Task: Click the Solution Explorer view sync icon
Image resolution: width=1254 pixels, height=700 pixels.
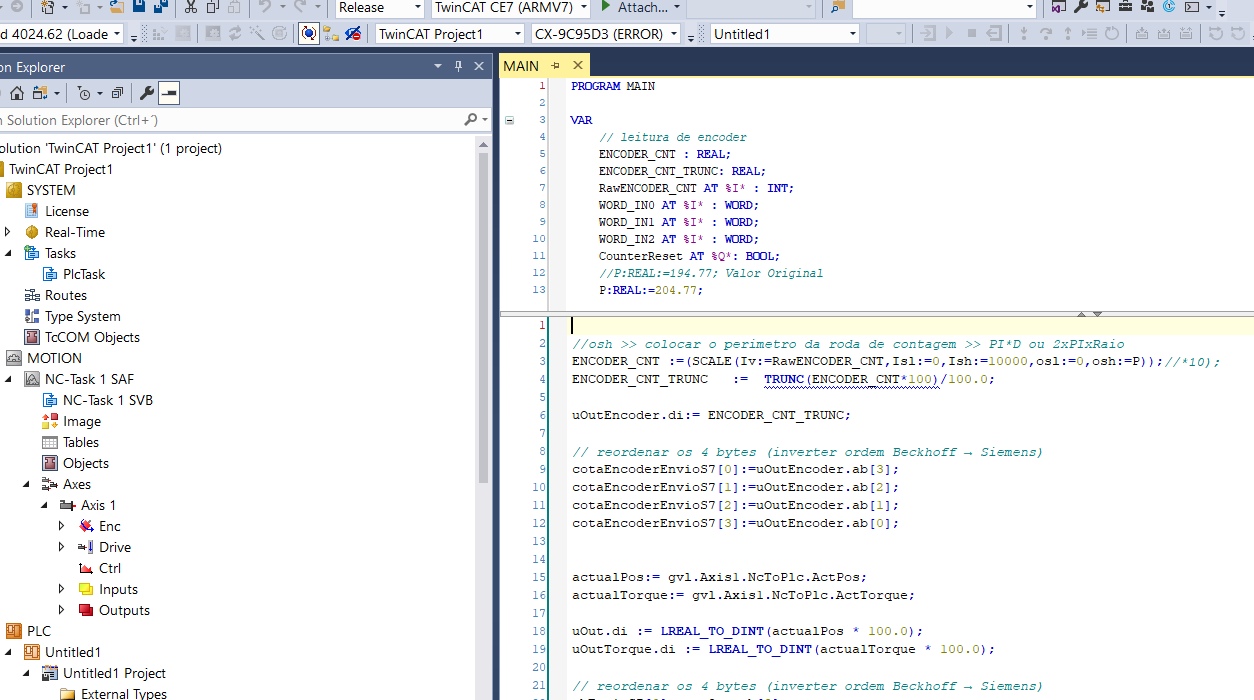Action: point(40,93)
